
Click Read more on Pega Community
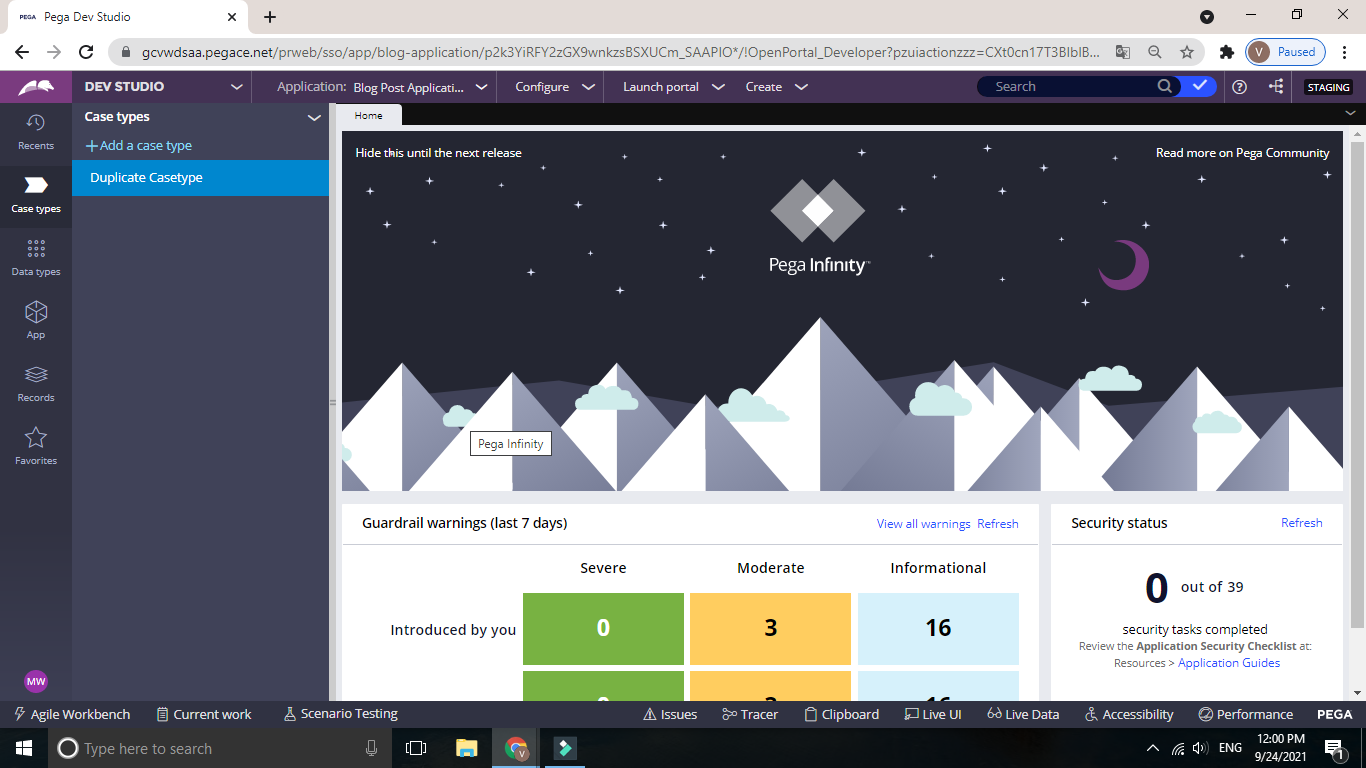coord(1243,153)
